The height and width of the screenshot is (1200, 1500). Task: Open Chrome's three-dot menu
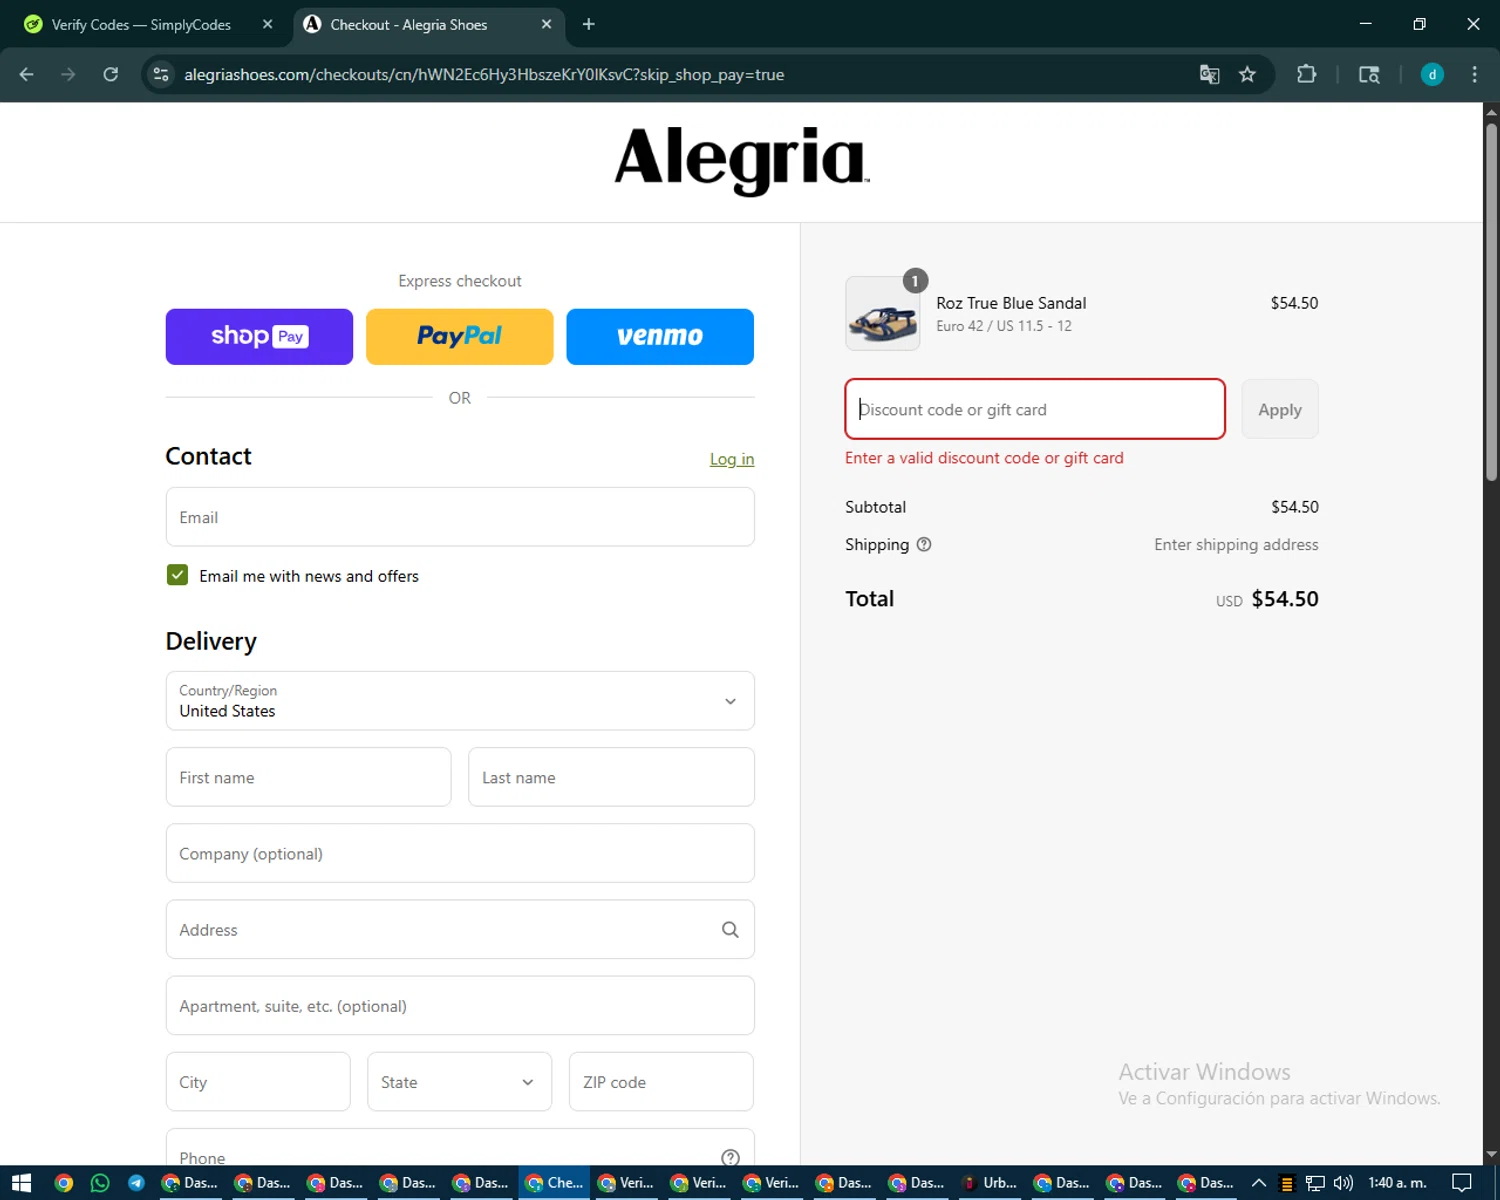[1474, 74]
